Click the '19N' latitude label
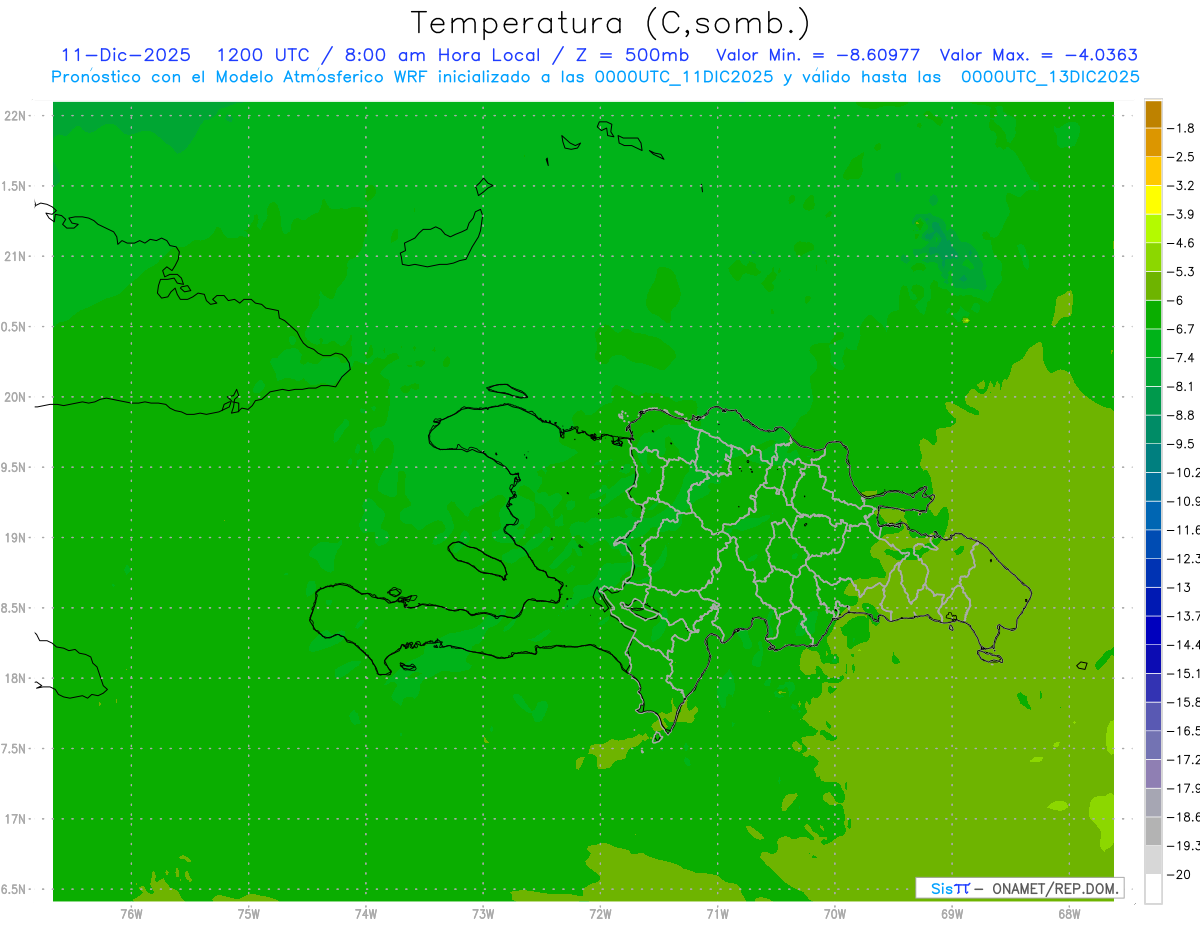 coord(15,538)
